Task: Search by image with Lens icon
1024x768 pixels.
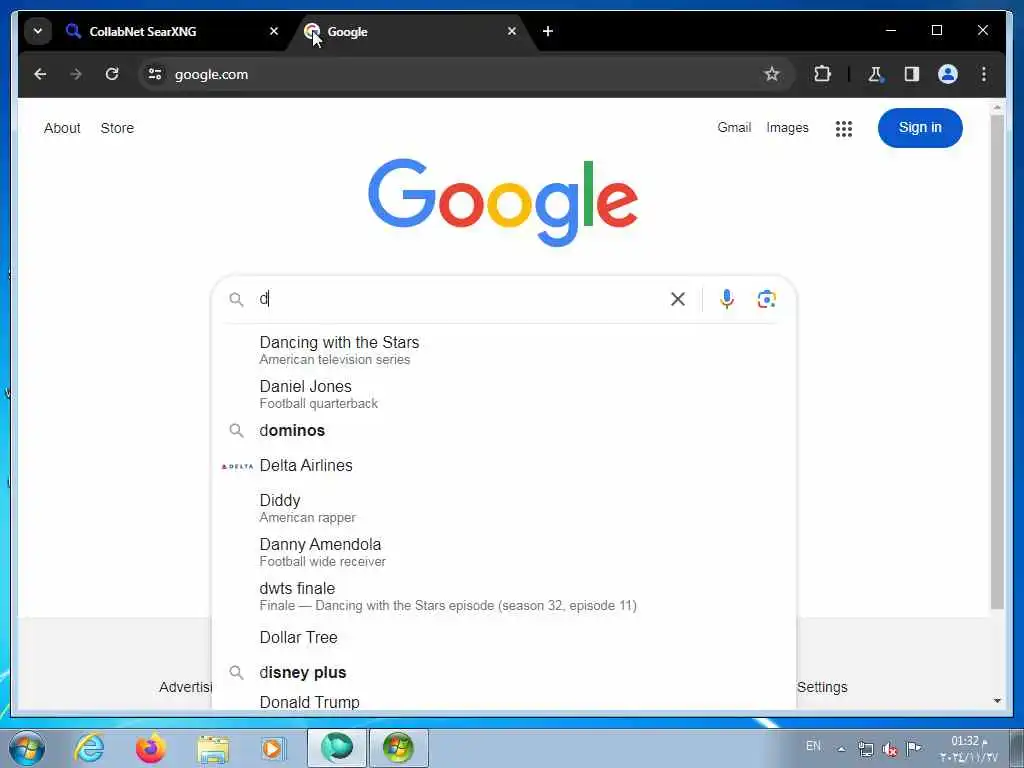Action: click(766, 299)
